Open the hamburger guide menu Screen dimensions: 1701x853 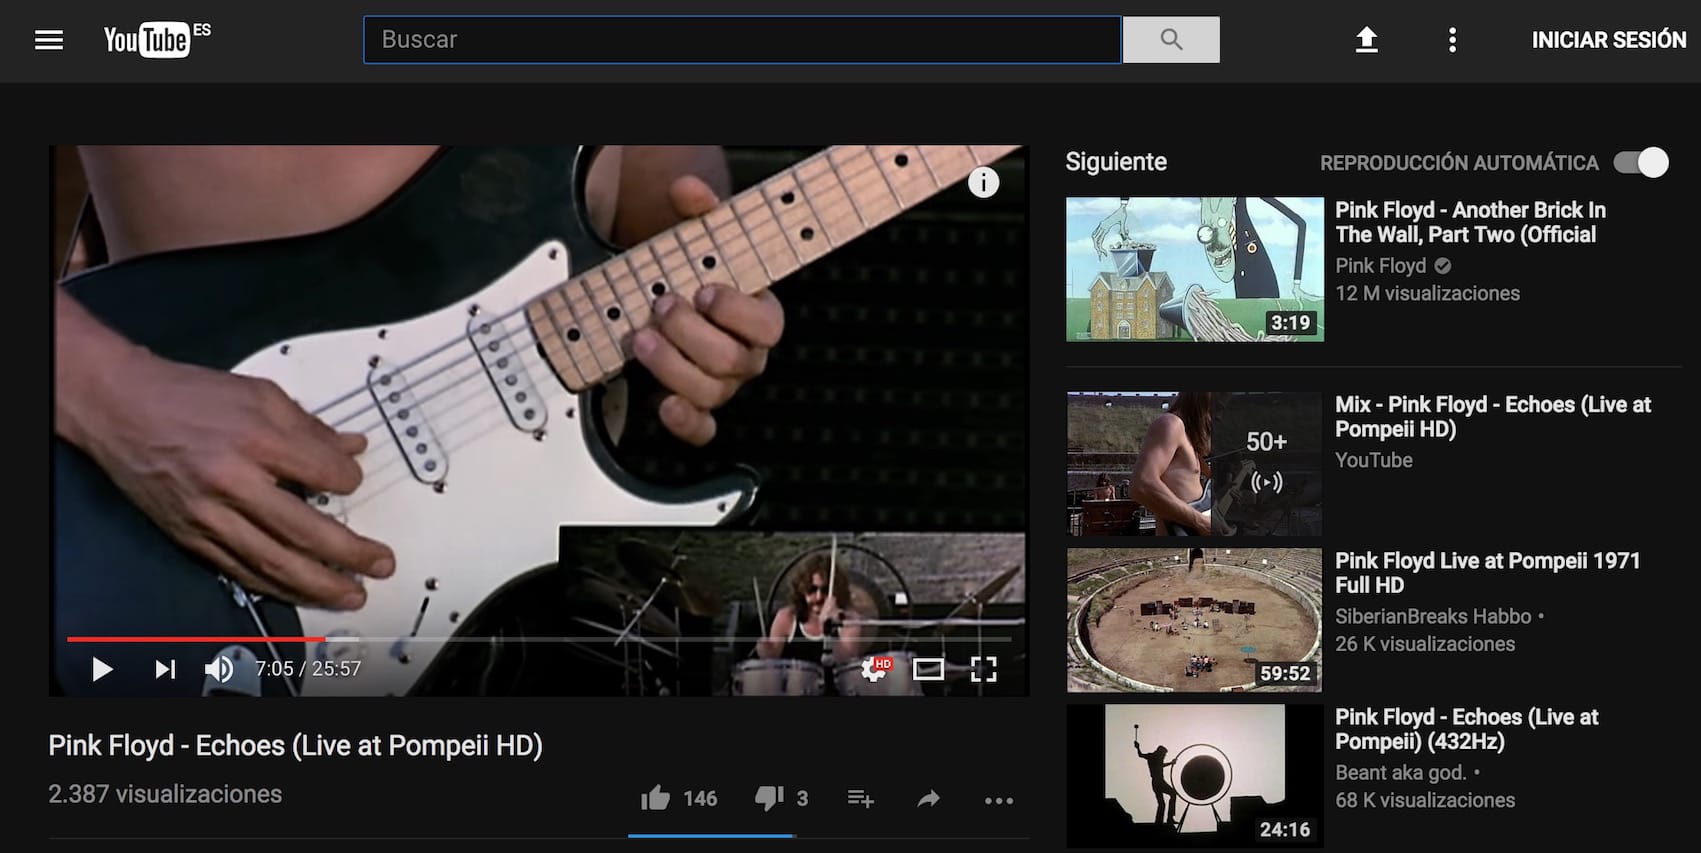49,40
